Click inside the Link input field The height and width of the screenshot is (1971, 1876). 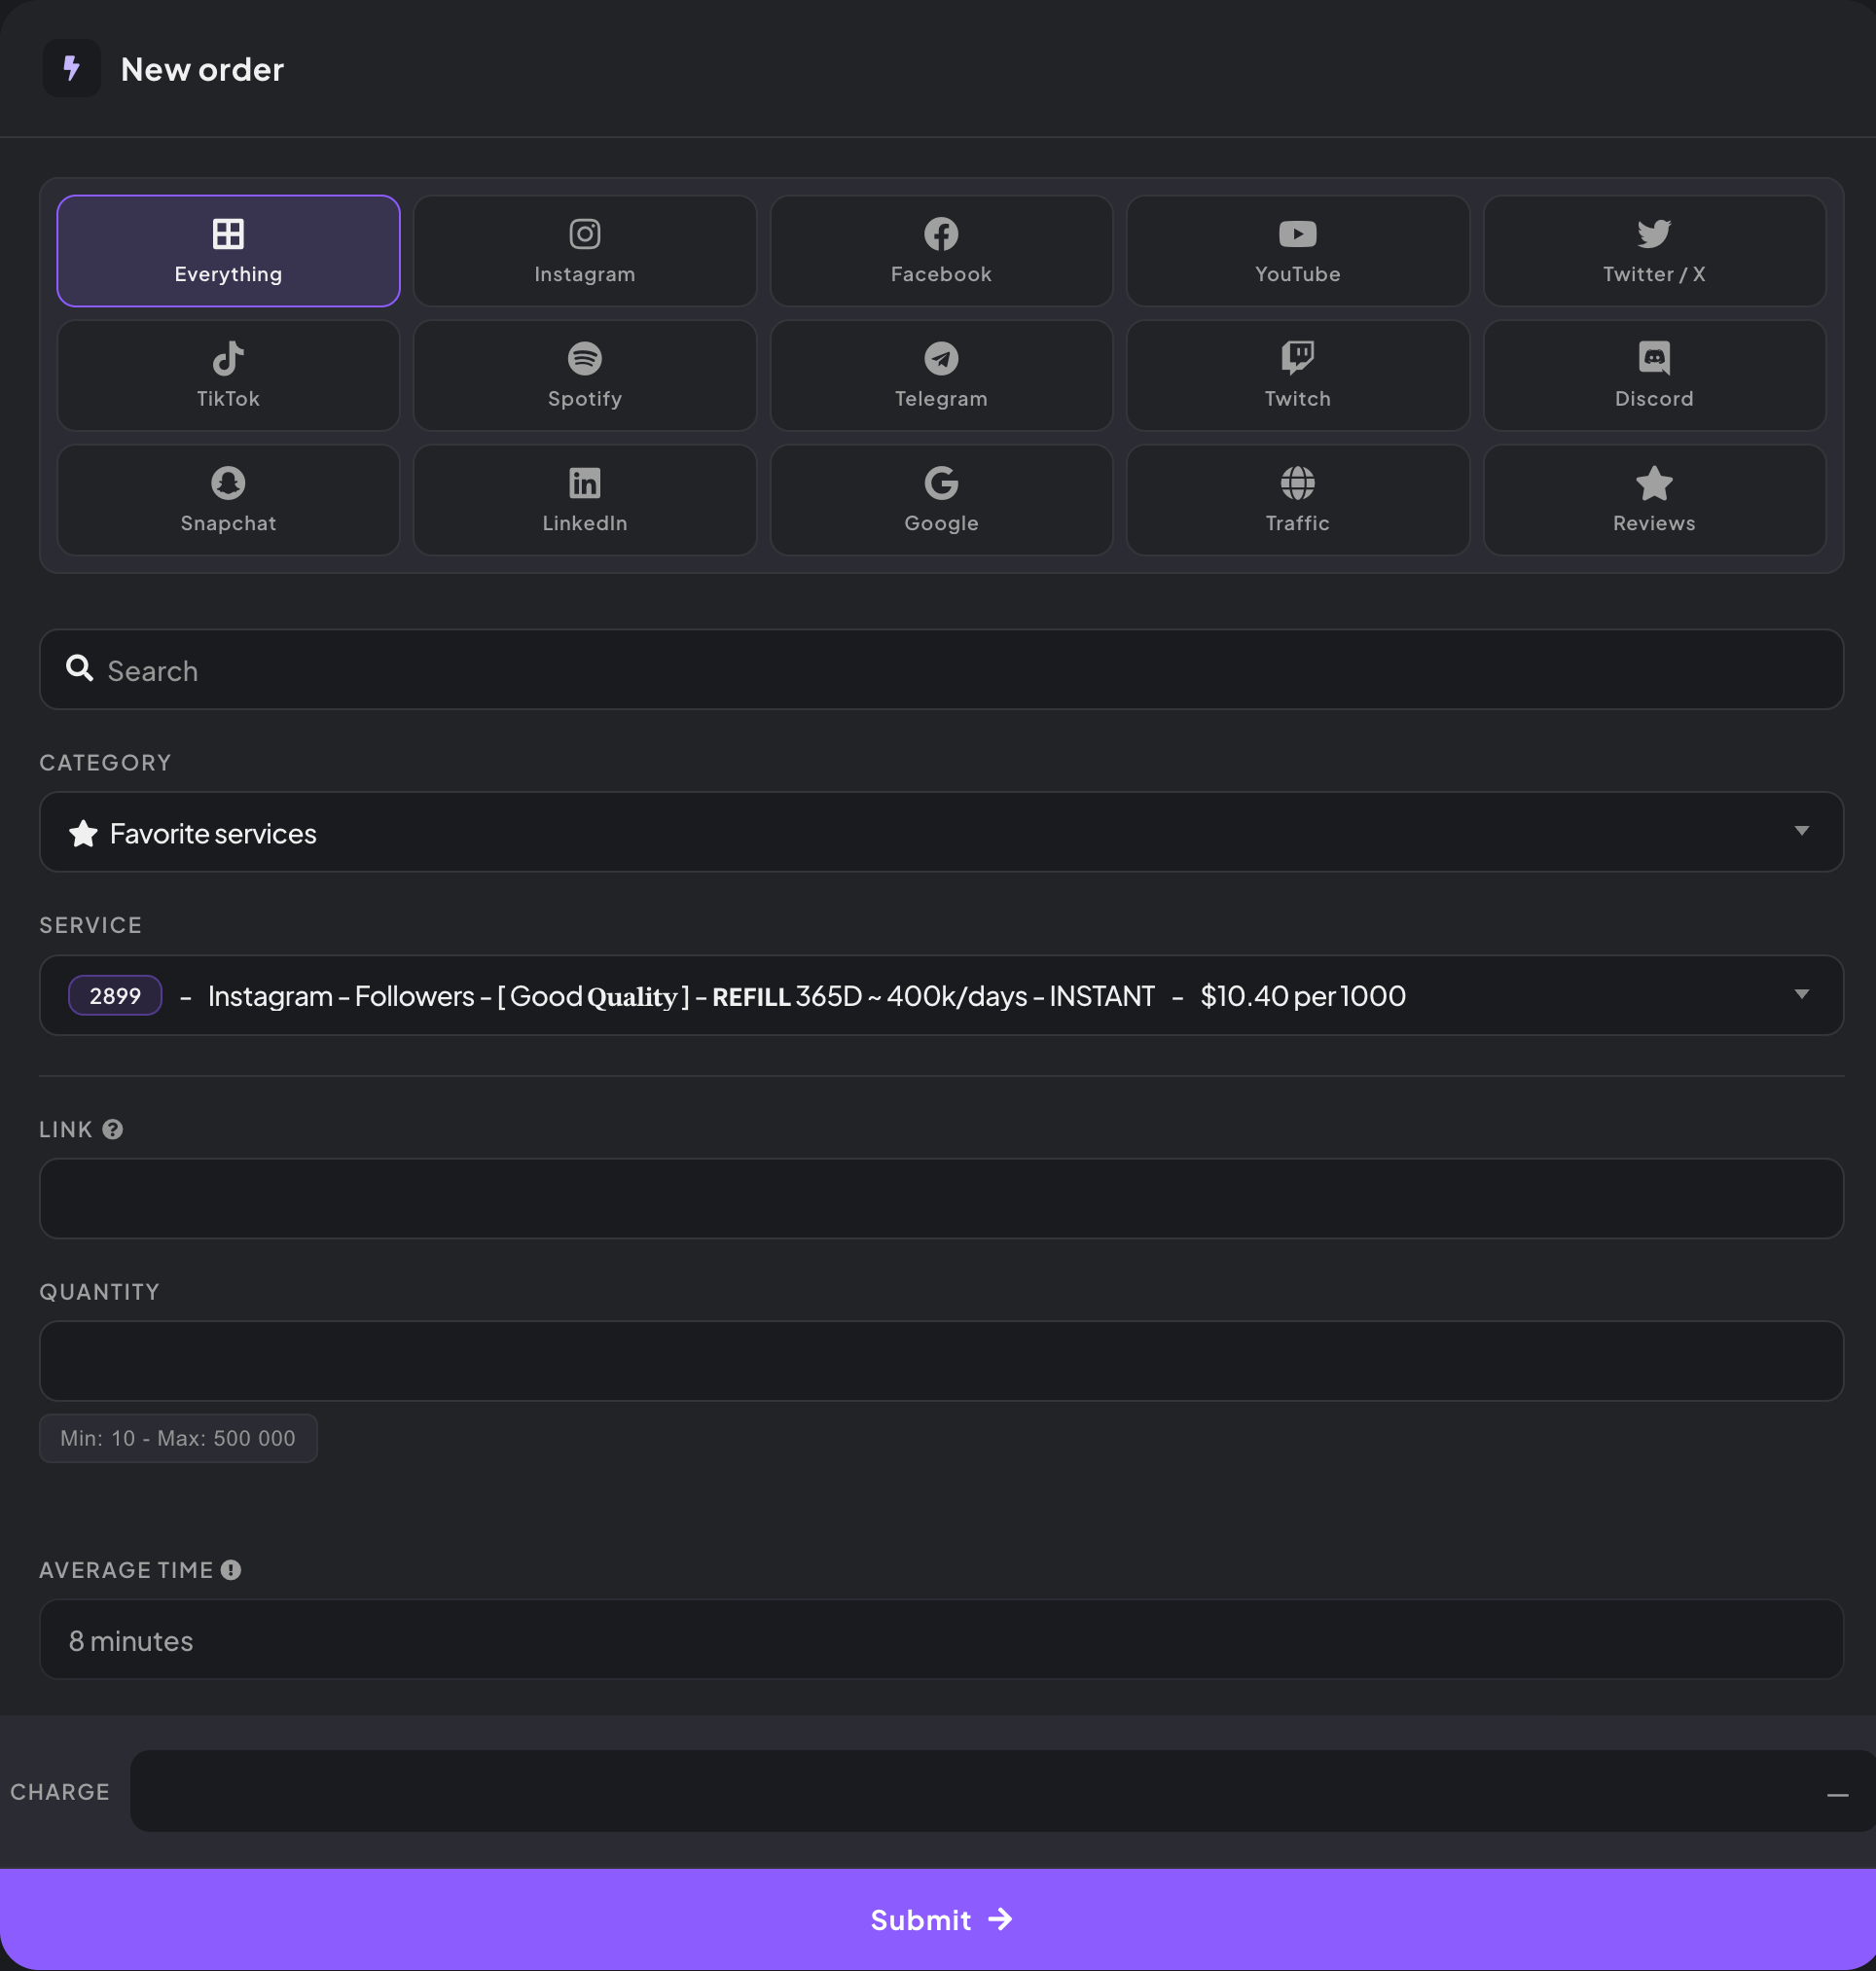click(938, 1199)
